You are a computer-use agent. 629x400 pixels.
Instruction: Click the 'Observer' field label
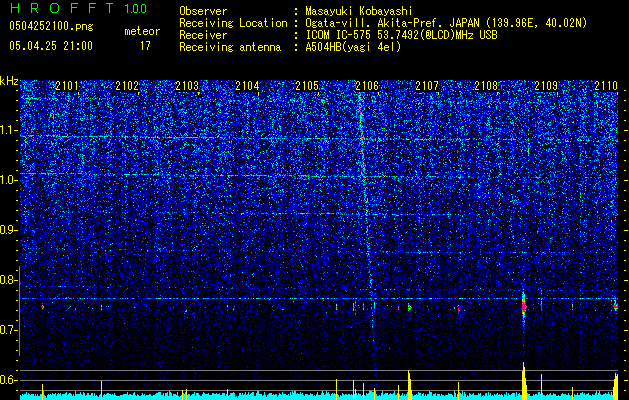click(x=203, y=11)
